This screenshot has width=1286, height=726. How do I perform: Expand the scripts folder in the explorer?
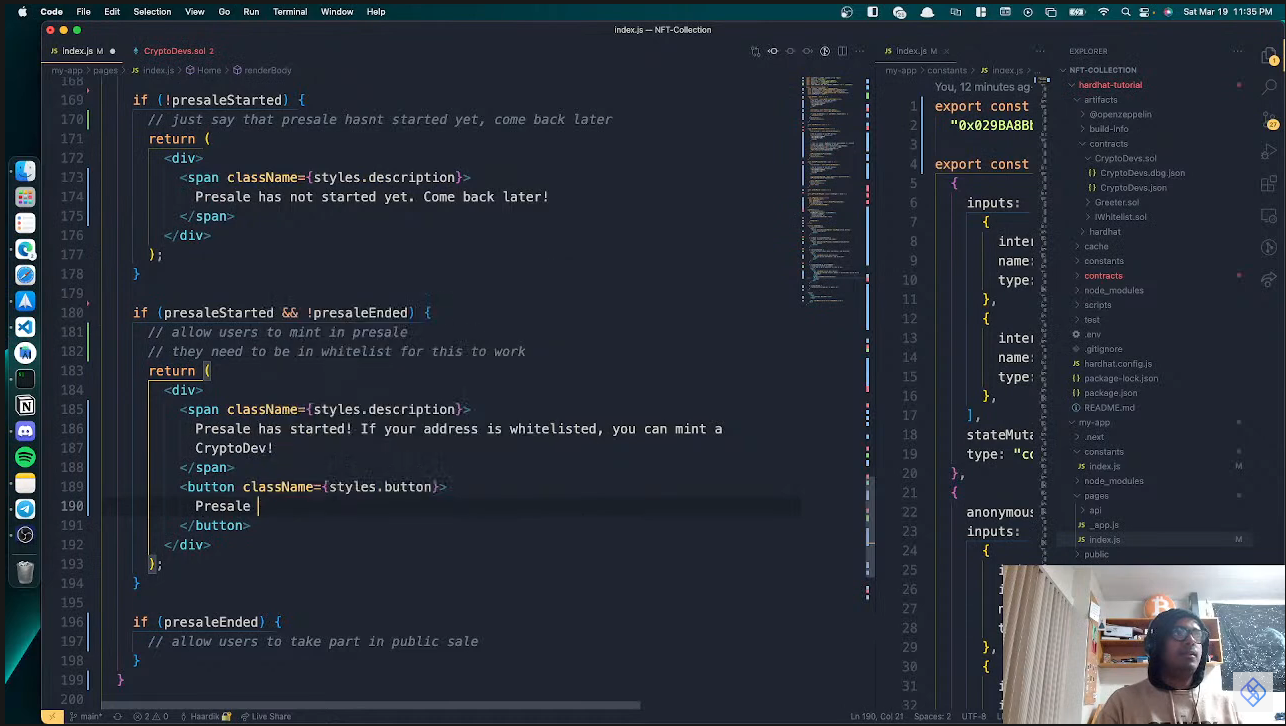(1100, 305)
